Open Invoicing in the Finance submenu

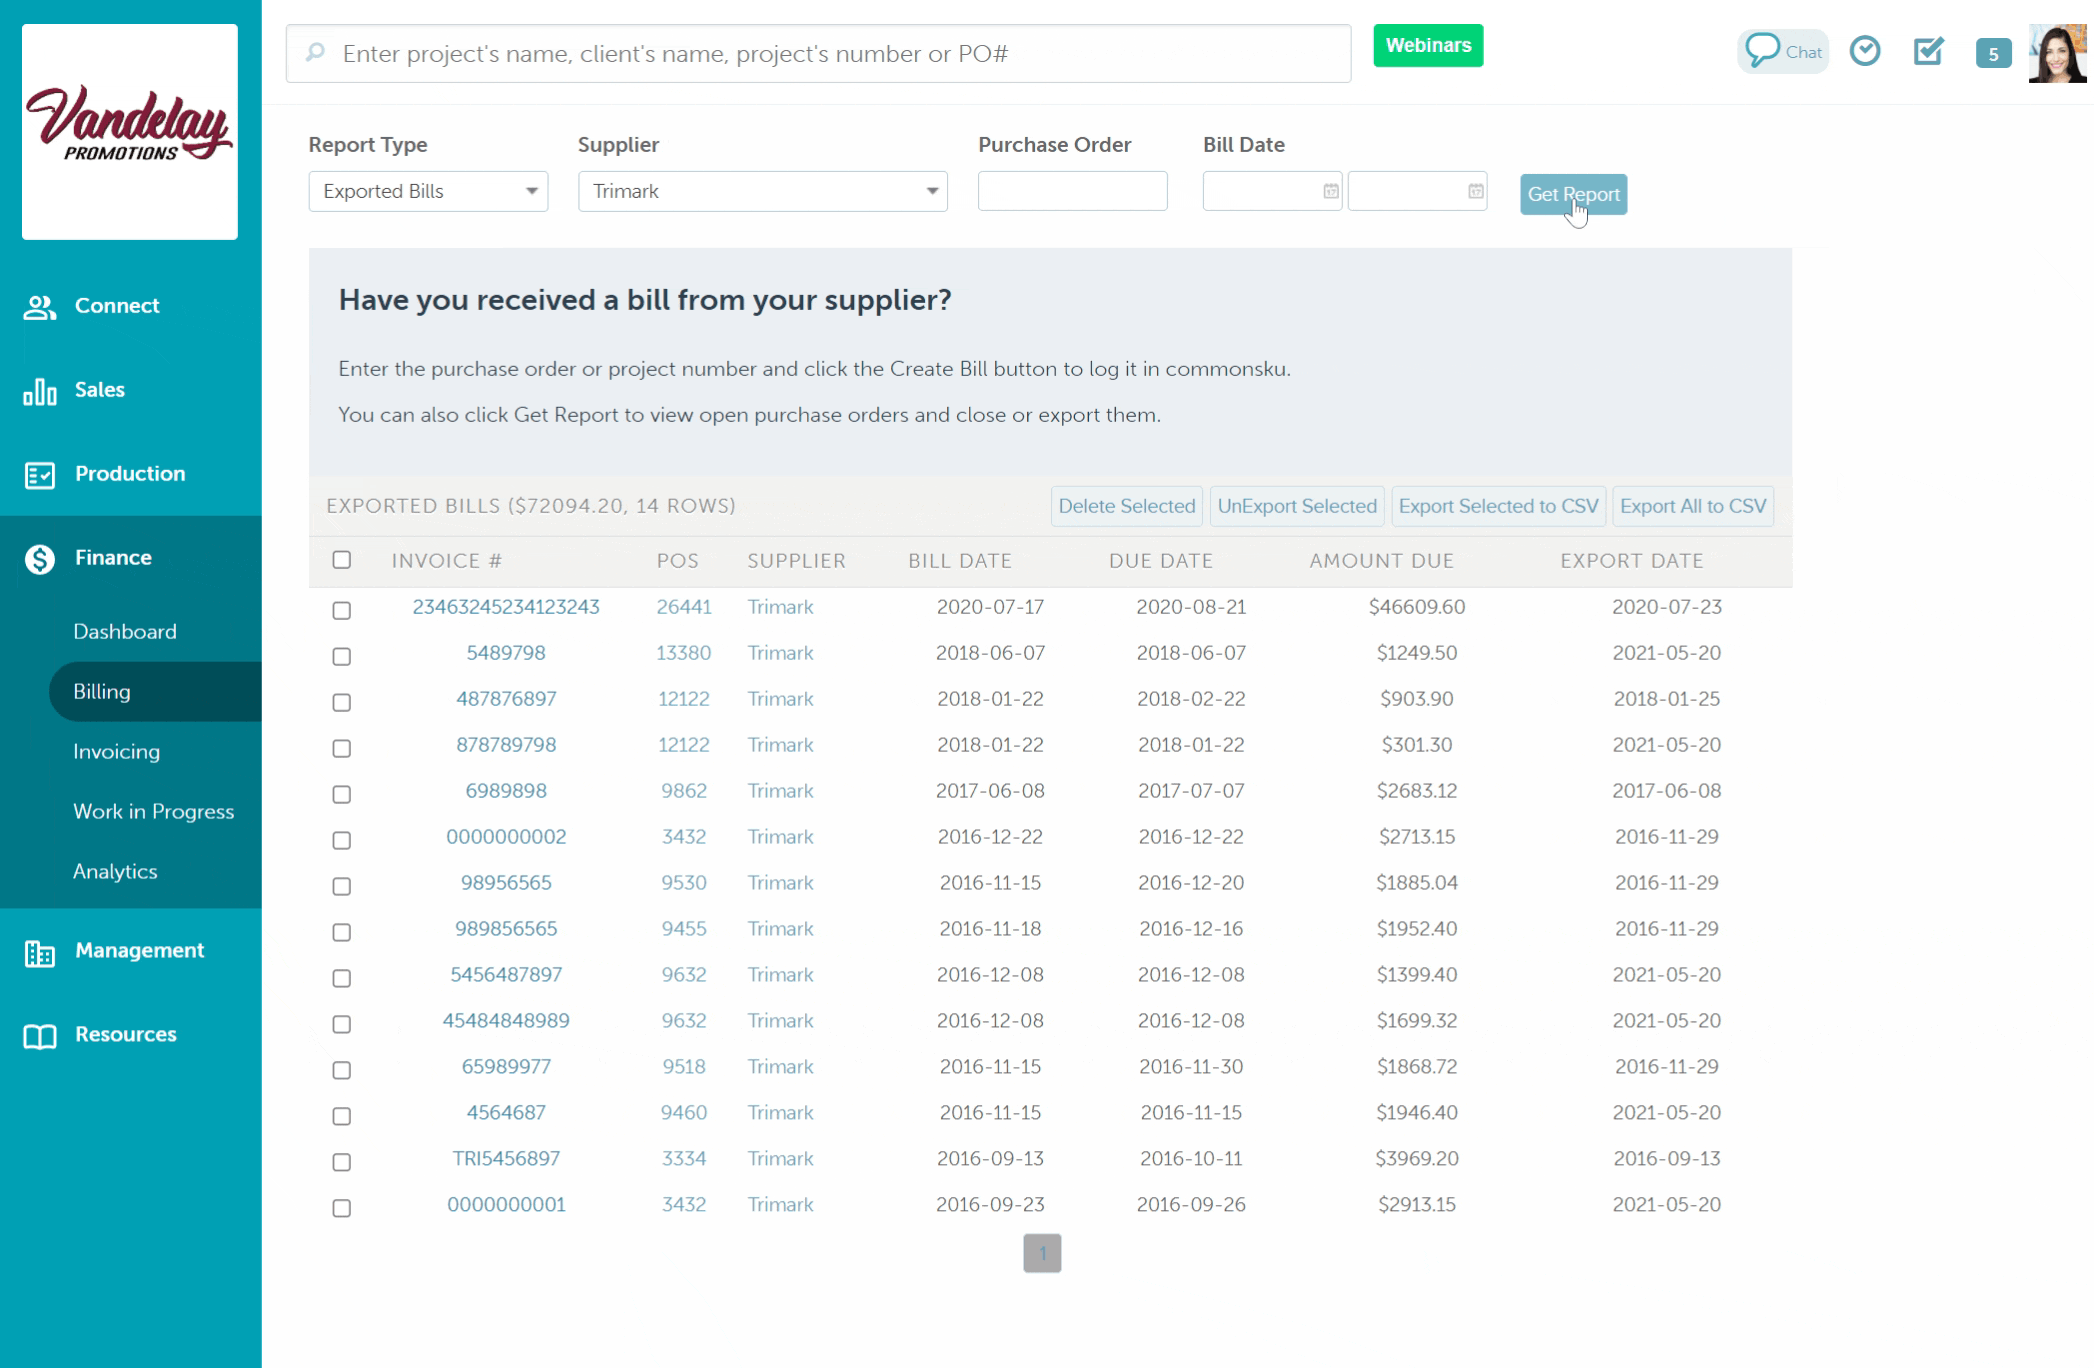coord(116,751)
